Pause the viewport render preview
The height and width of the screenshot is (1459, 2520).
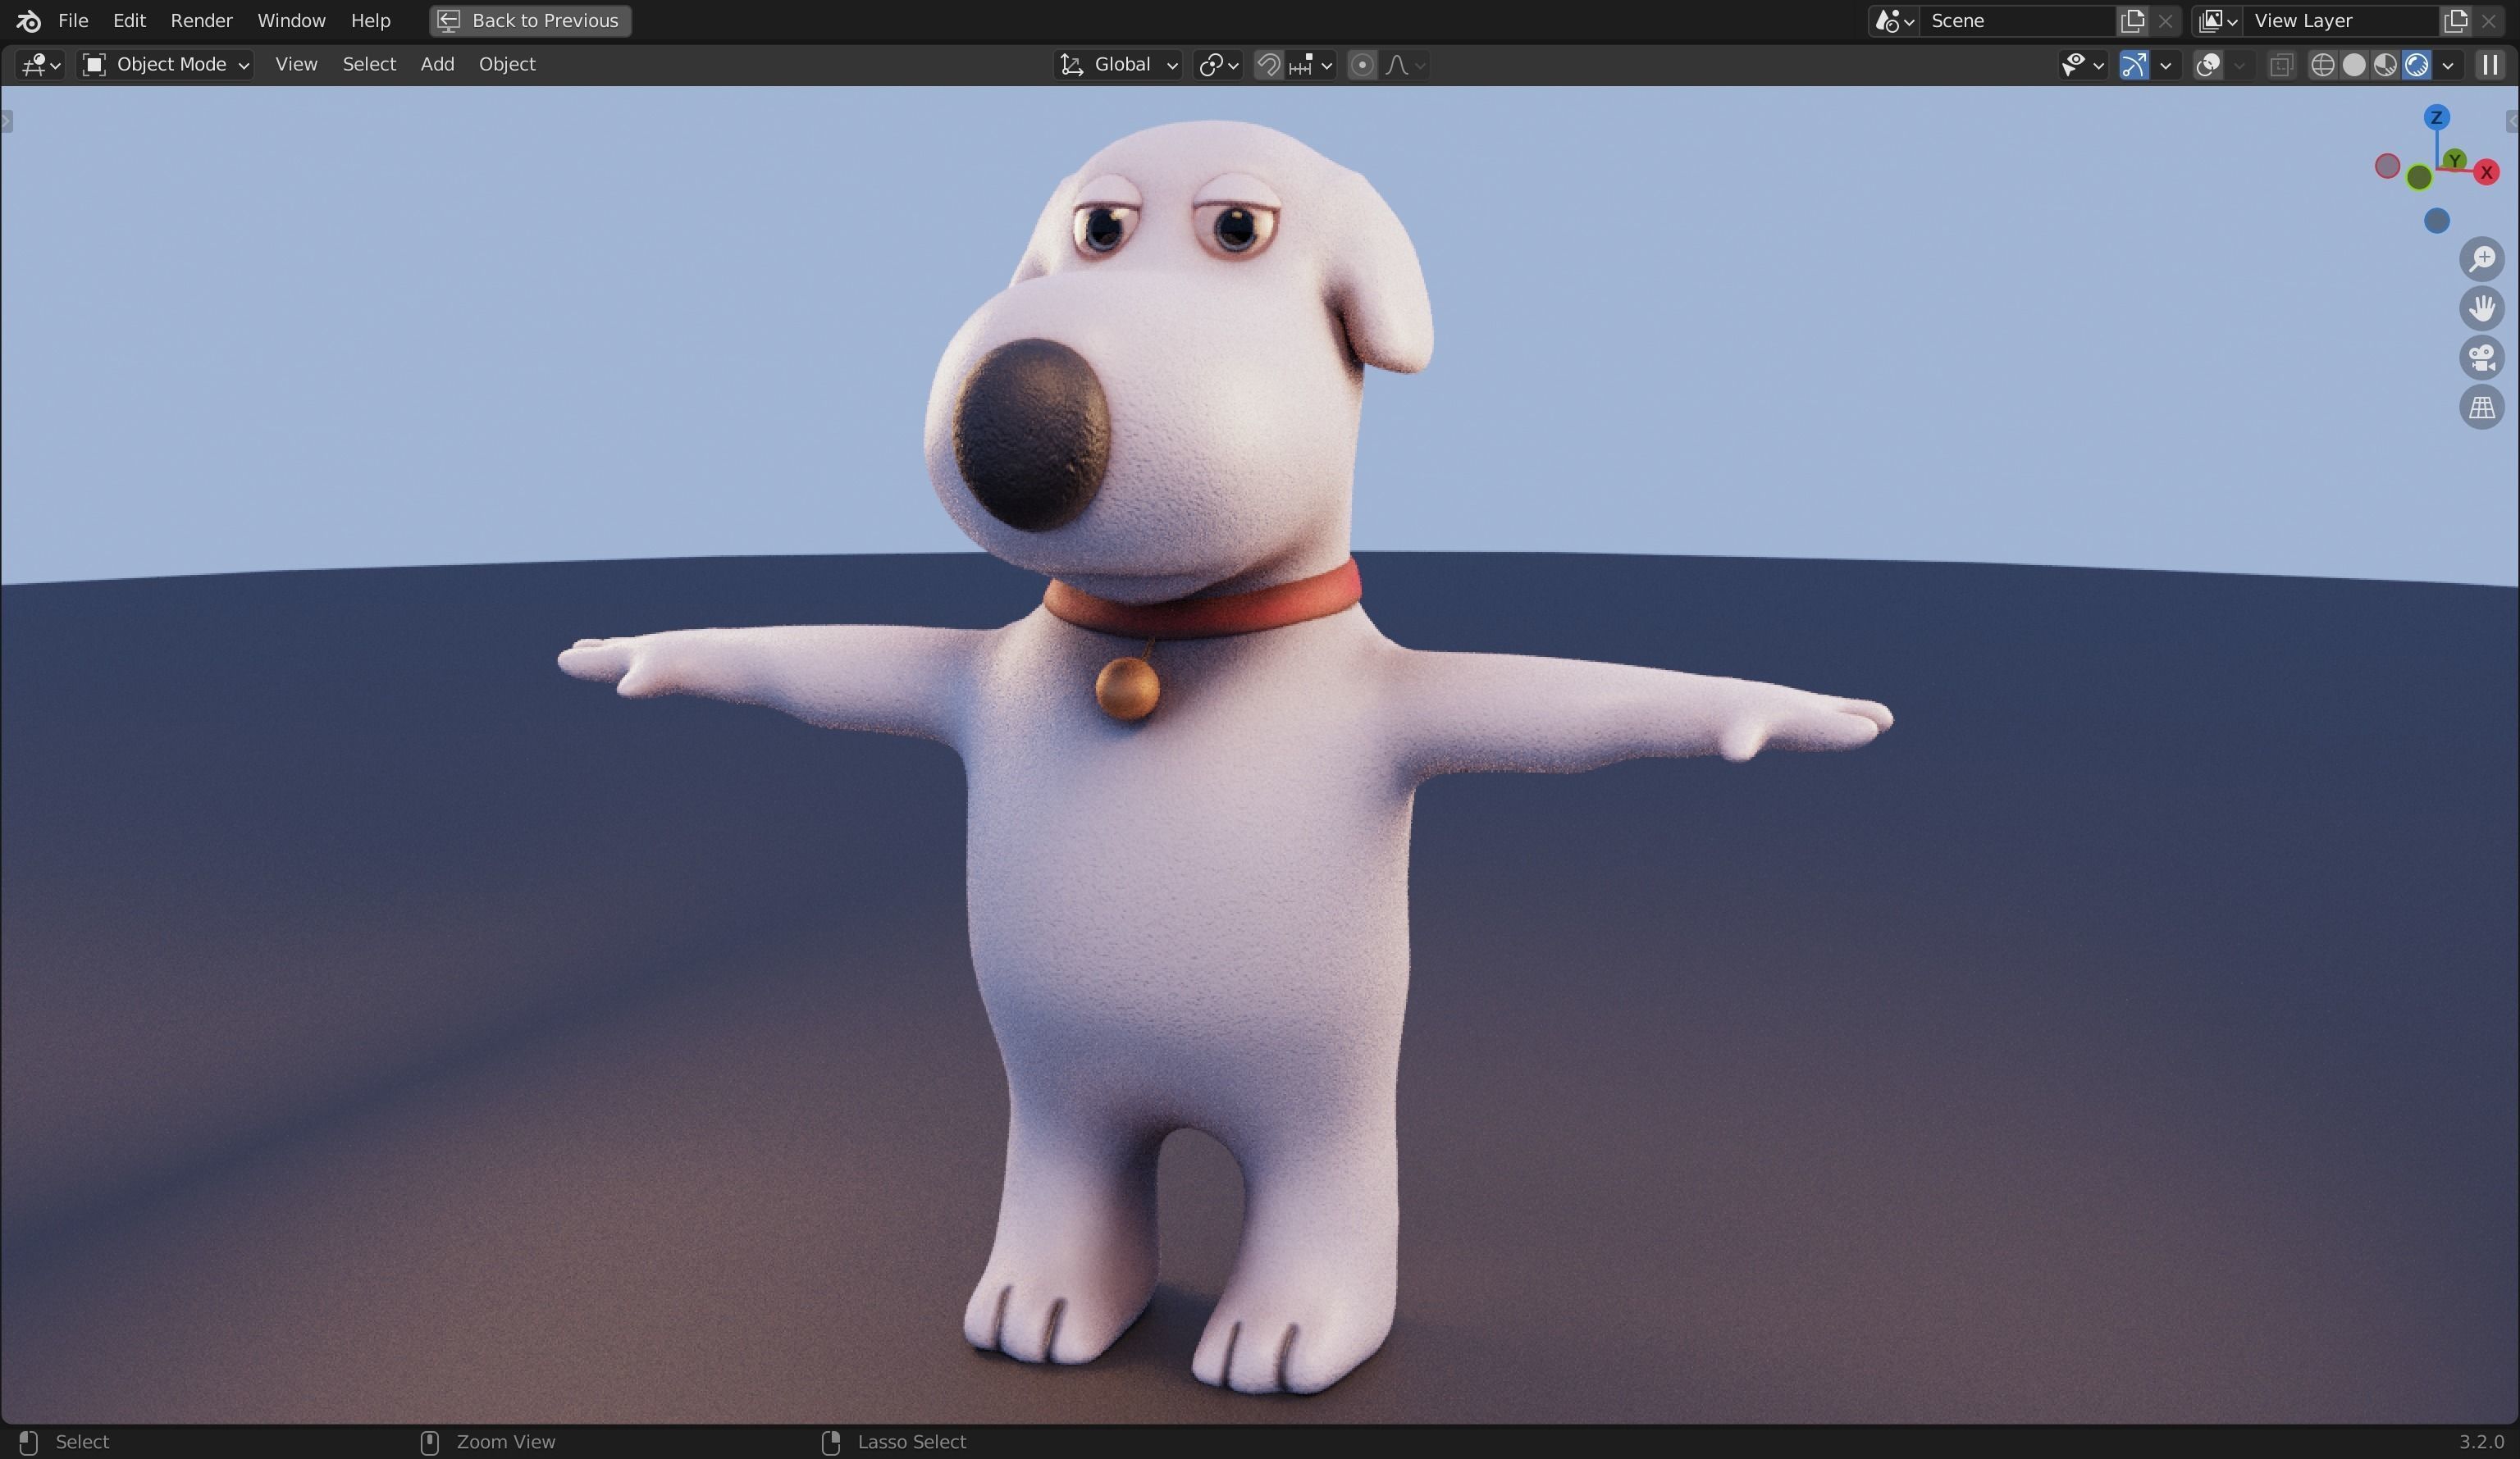pos(2490,65)
